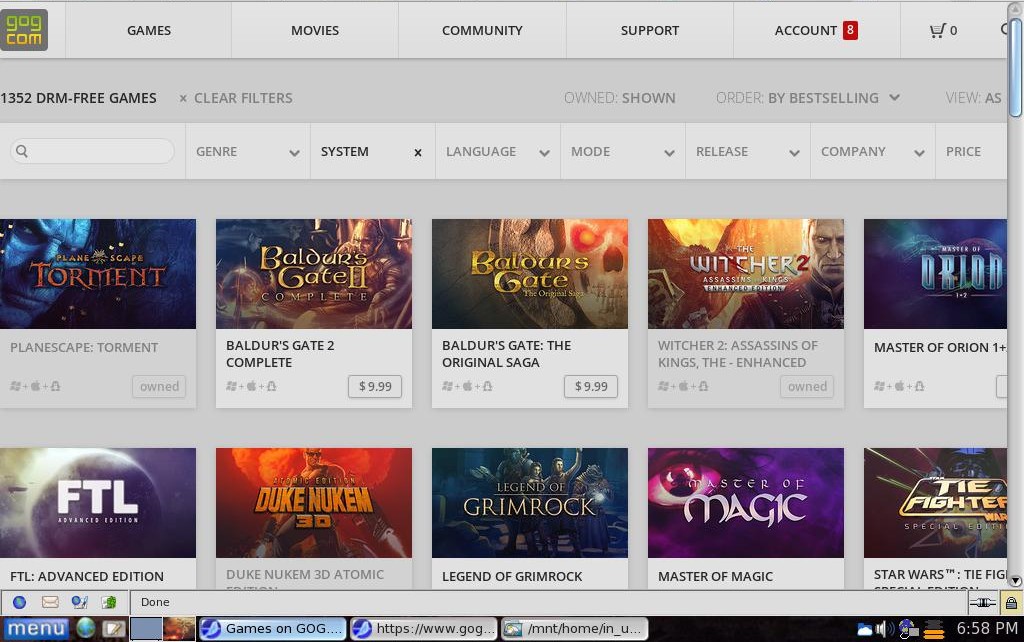
Task: Switch to 'https://www.gog...' taskbar window
Action: 424,628
